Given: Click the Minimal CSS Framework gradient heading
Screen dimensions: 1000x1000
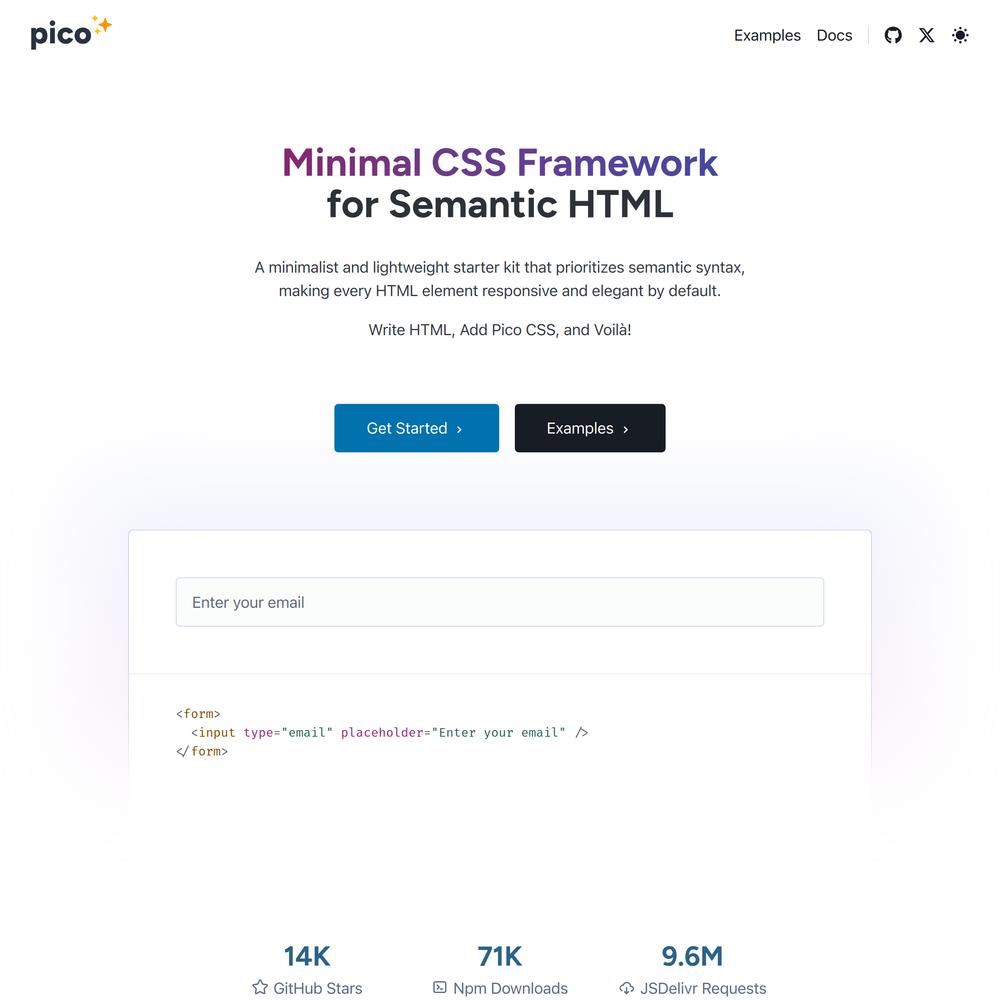Looking at the screenshot, I should (x=500, y=163).
